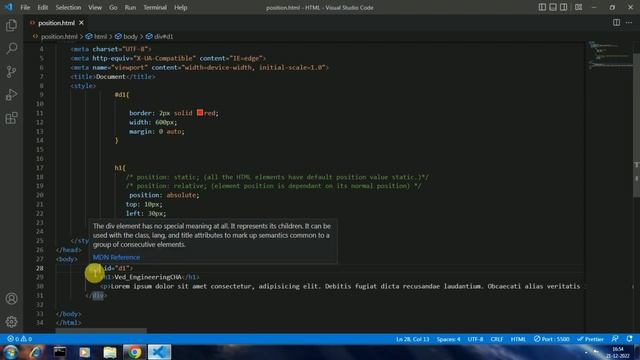
Task: Click the VS Code logo icon in title bar
Action: (8, 7)
